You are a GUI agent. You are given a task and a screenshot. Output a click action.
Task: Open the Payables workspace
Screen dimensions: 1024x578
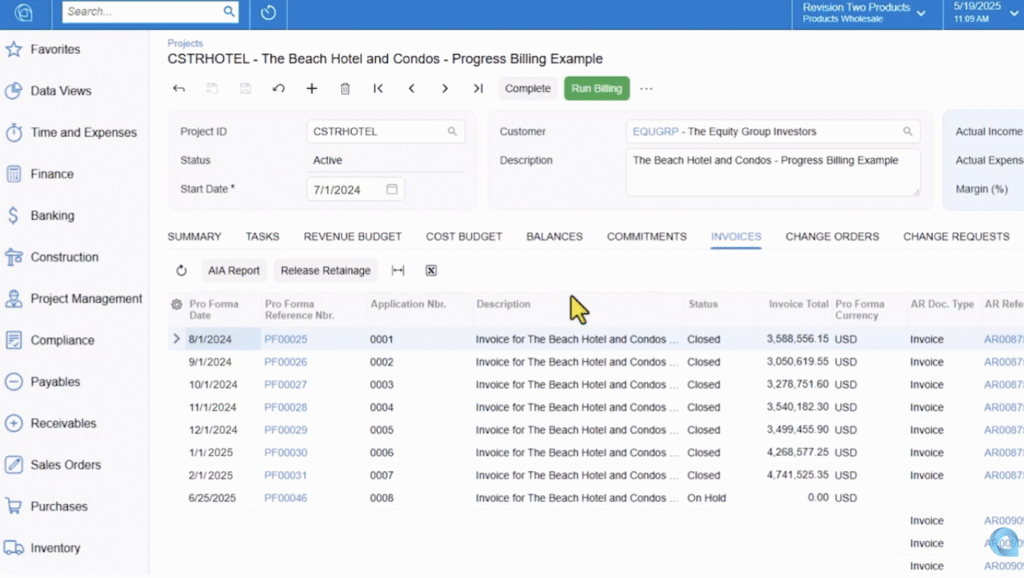[55, 382]
